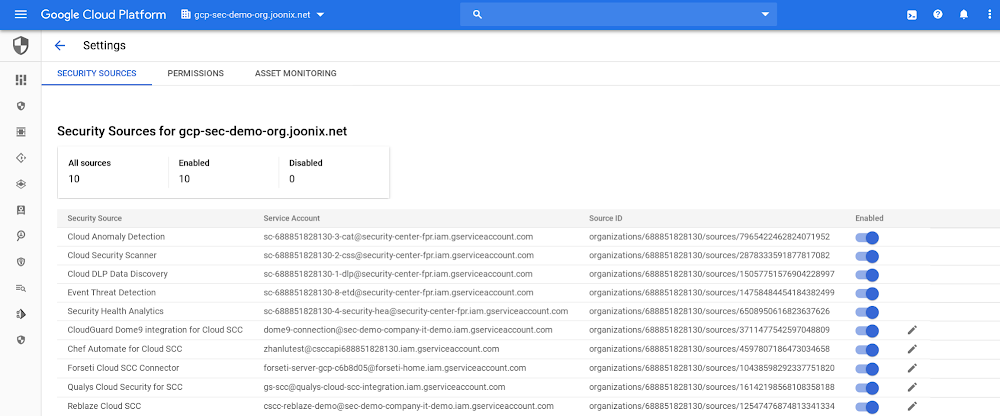Screen dimensions: 1000x416
Task: Open the badge-shaped sidebar icon
Action: [x=21, y=210]
